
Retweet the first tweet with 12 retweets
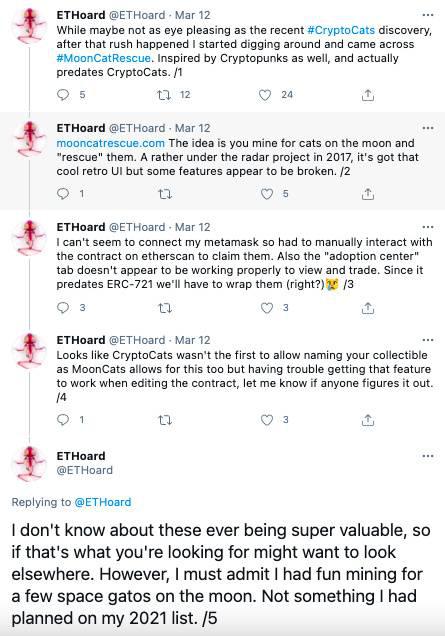click(164, 95)
